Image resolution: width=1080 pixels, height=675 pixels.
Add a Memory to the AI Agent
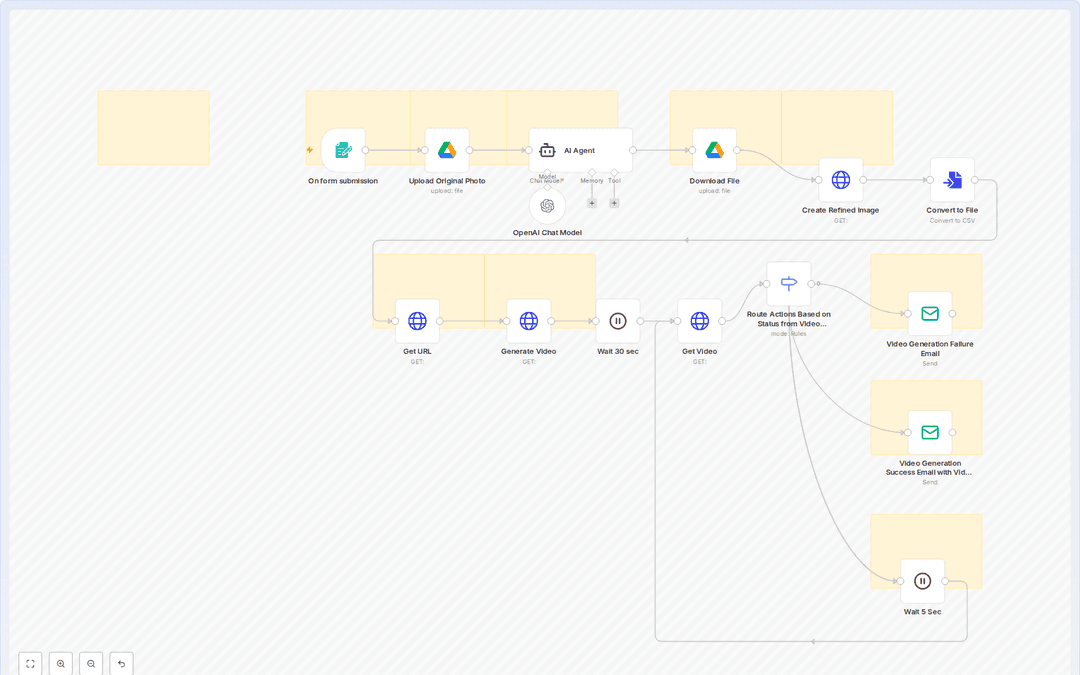[x=591, y=202]
